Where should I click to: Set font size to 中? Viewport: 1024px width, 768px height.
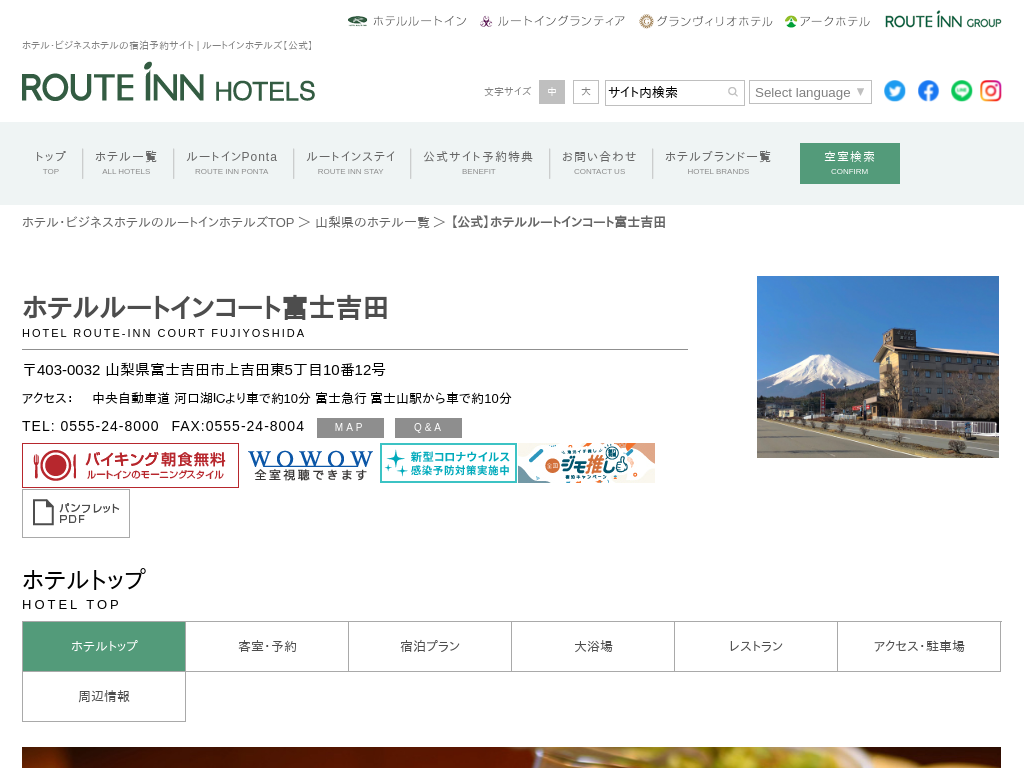point(552,92)
